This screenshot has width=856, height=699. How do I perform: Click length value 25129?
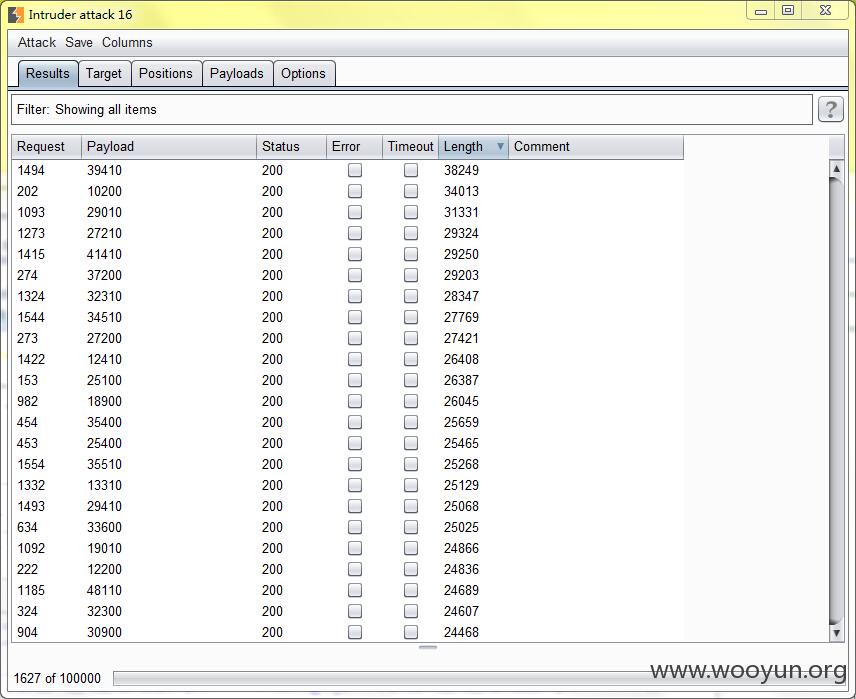[x=461, y=485]
